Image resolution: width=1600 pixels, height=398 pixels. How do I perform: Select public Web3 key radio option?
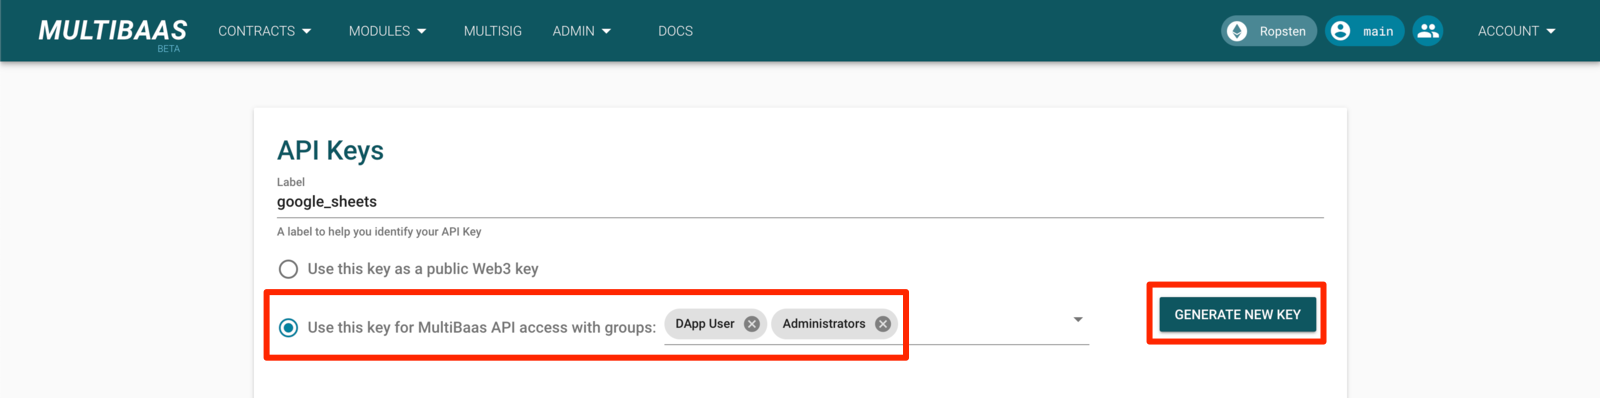(x=288, y=269)
